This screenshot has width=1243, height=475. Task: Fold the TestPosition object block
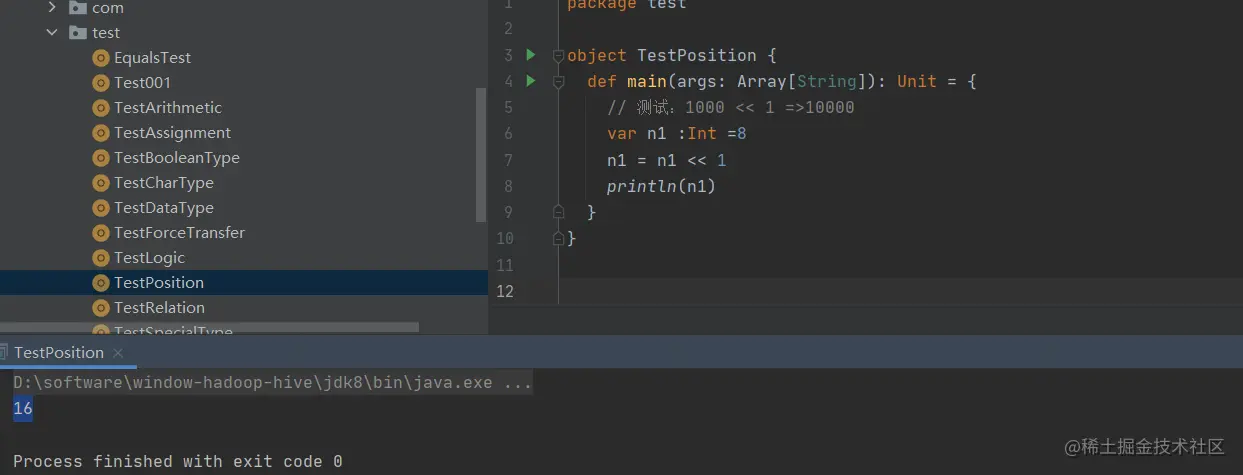(x=559, y=56)
